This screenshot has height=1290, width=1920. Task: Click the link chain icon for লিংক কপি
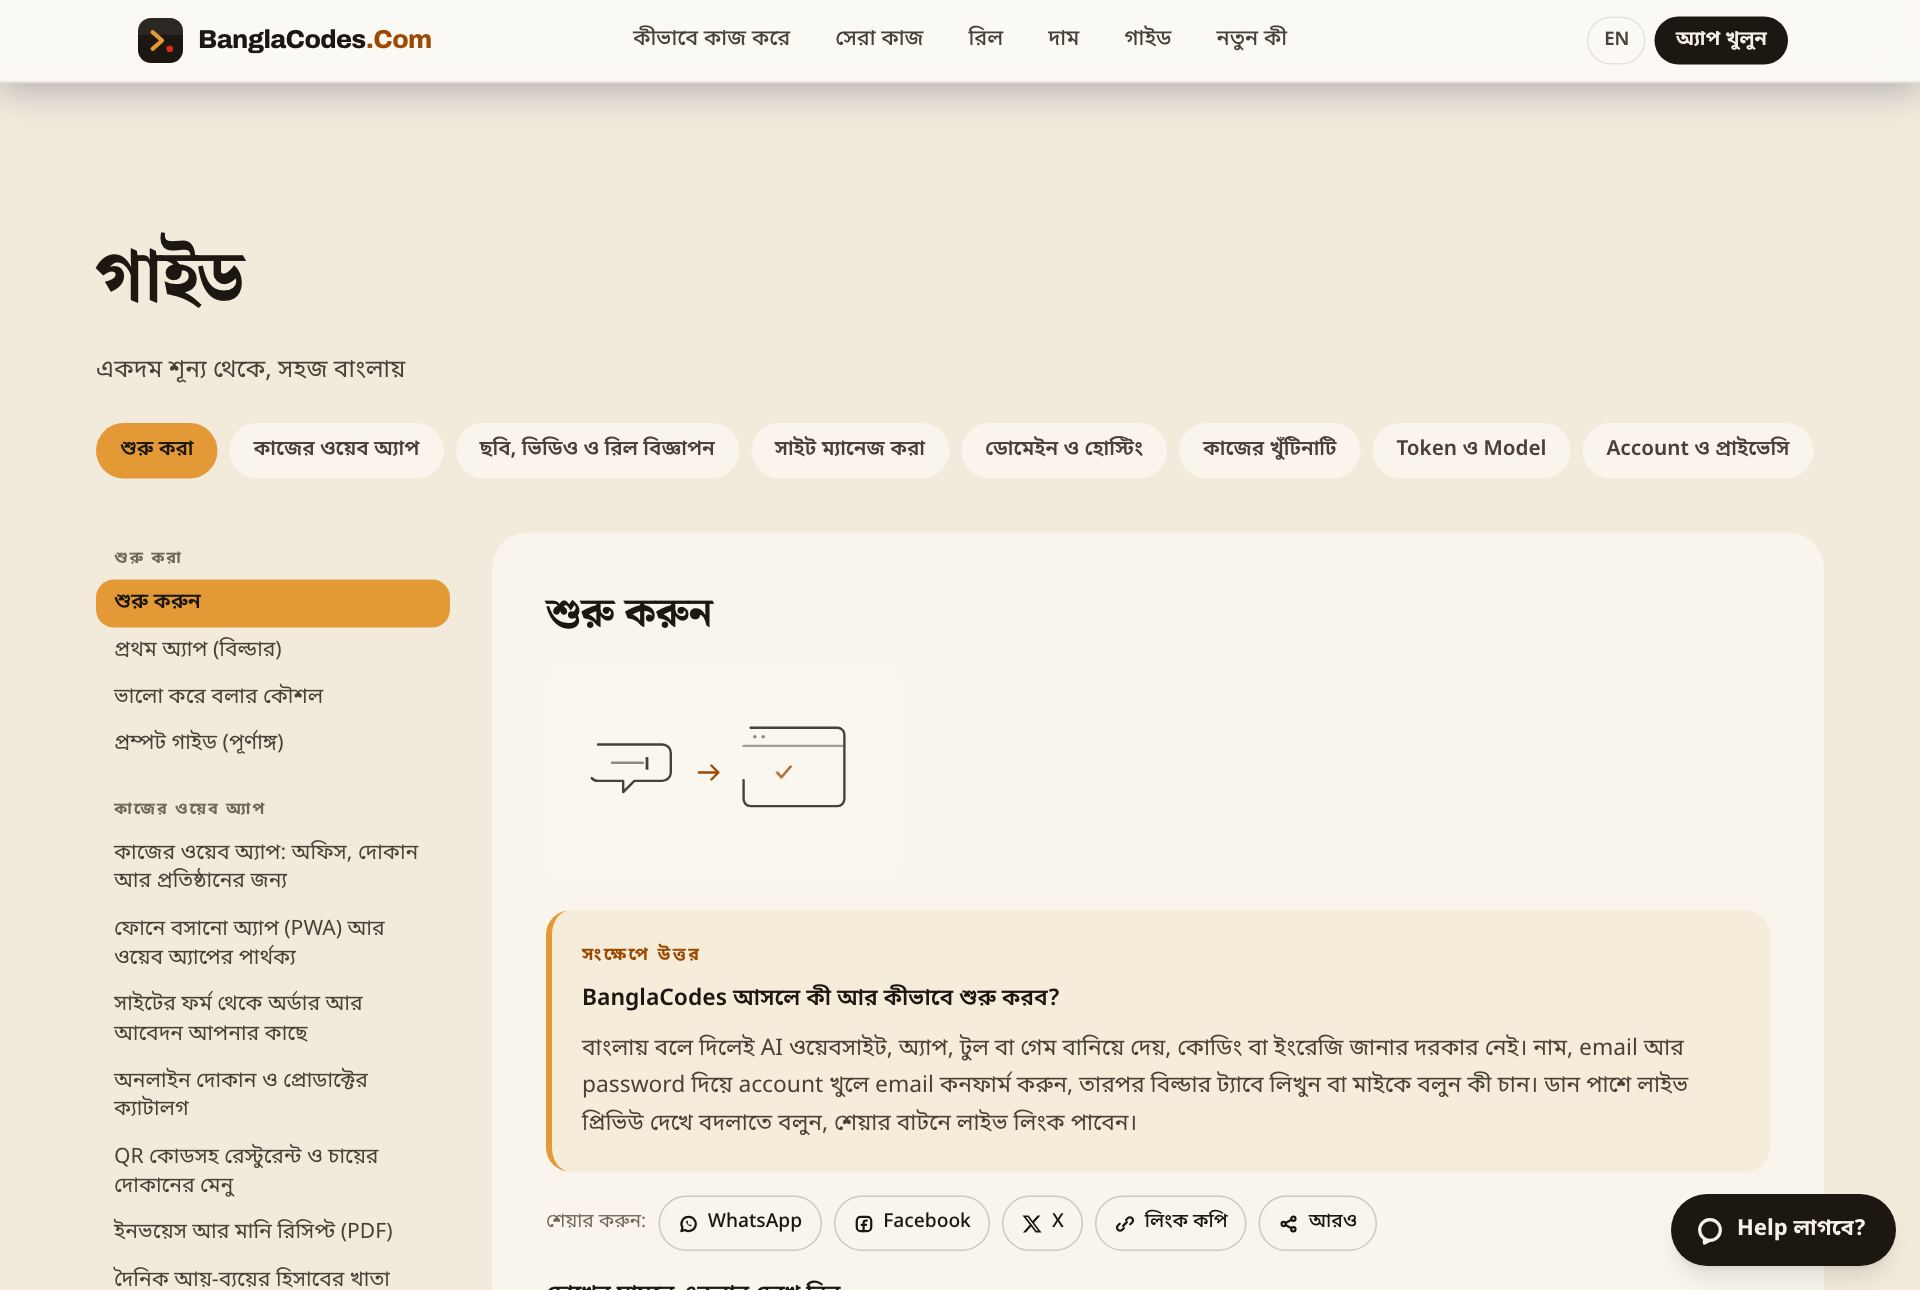click(1125, 1224)
